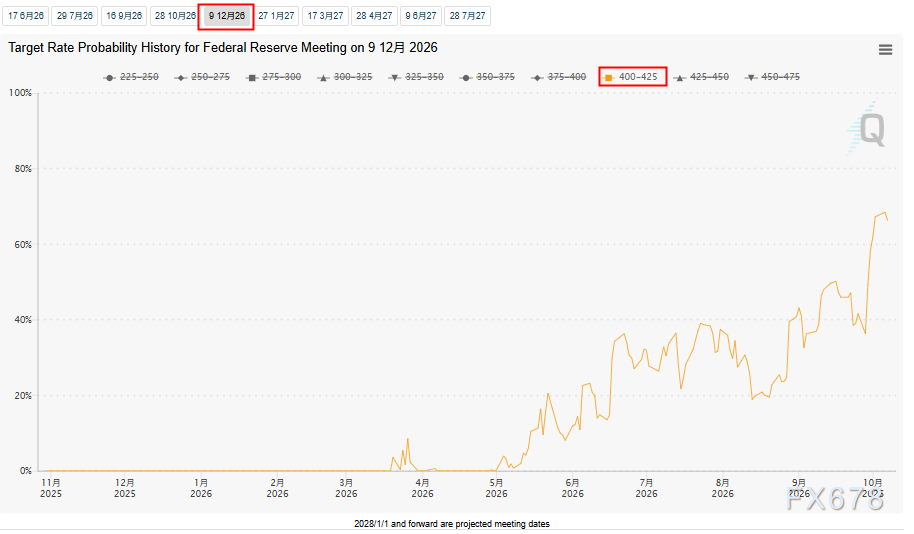Click the 0% y-axis label
914x534 pixels.
click(26, 470)
